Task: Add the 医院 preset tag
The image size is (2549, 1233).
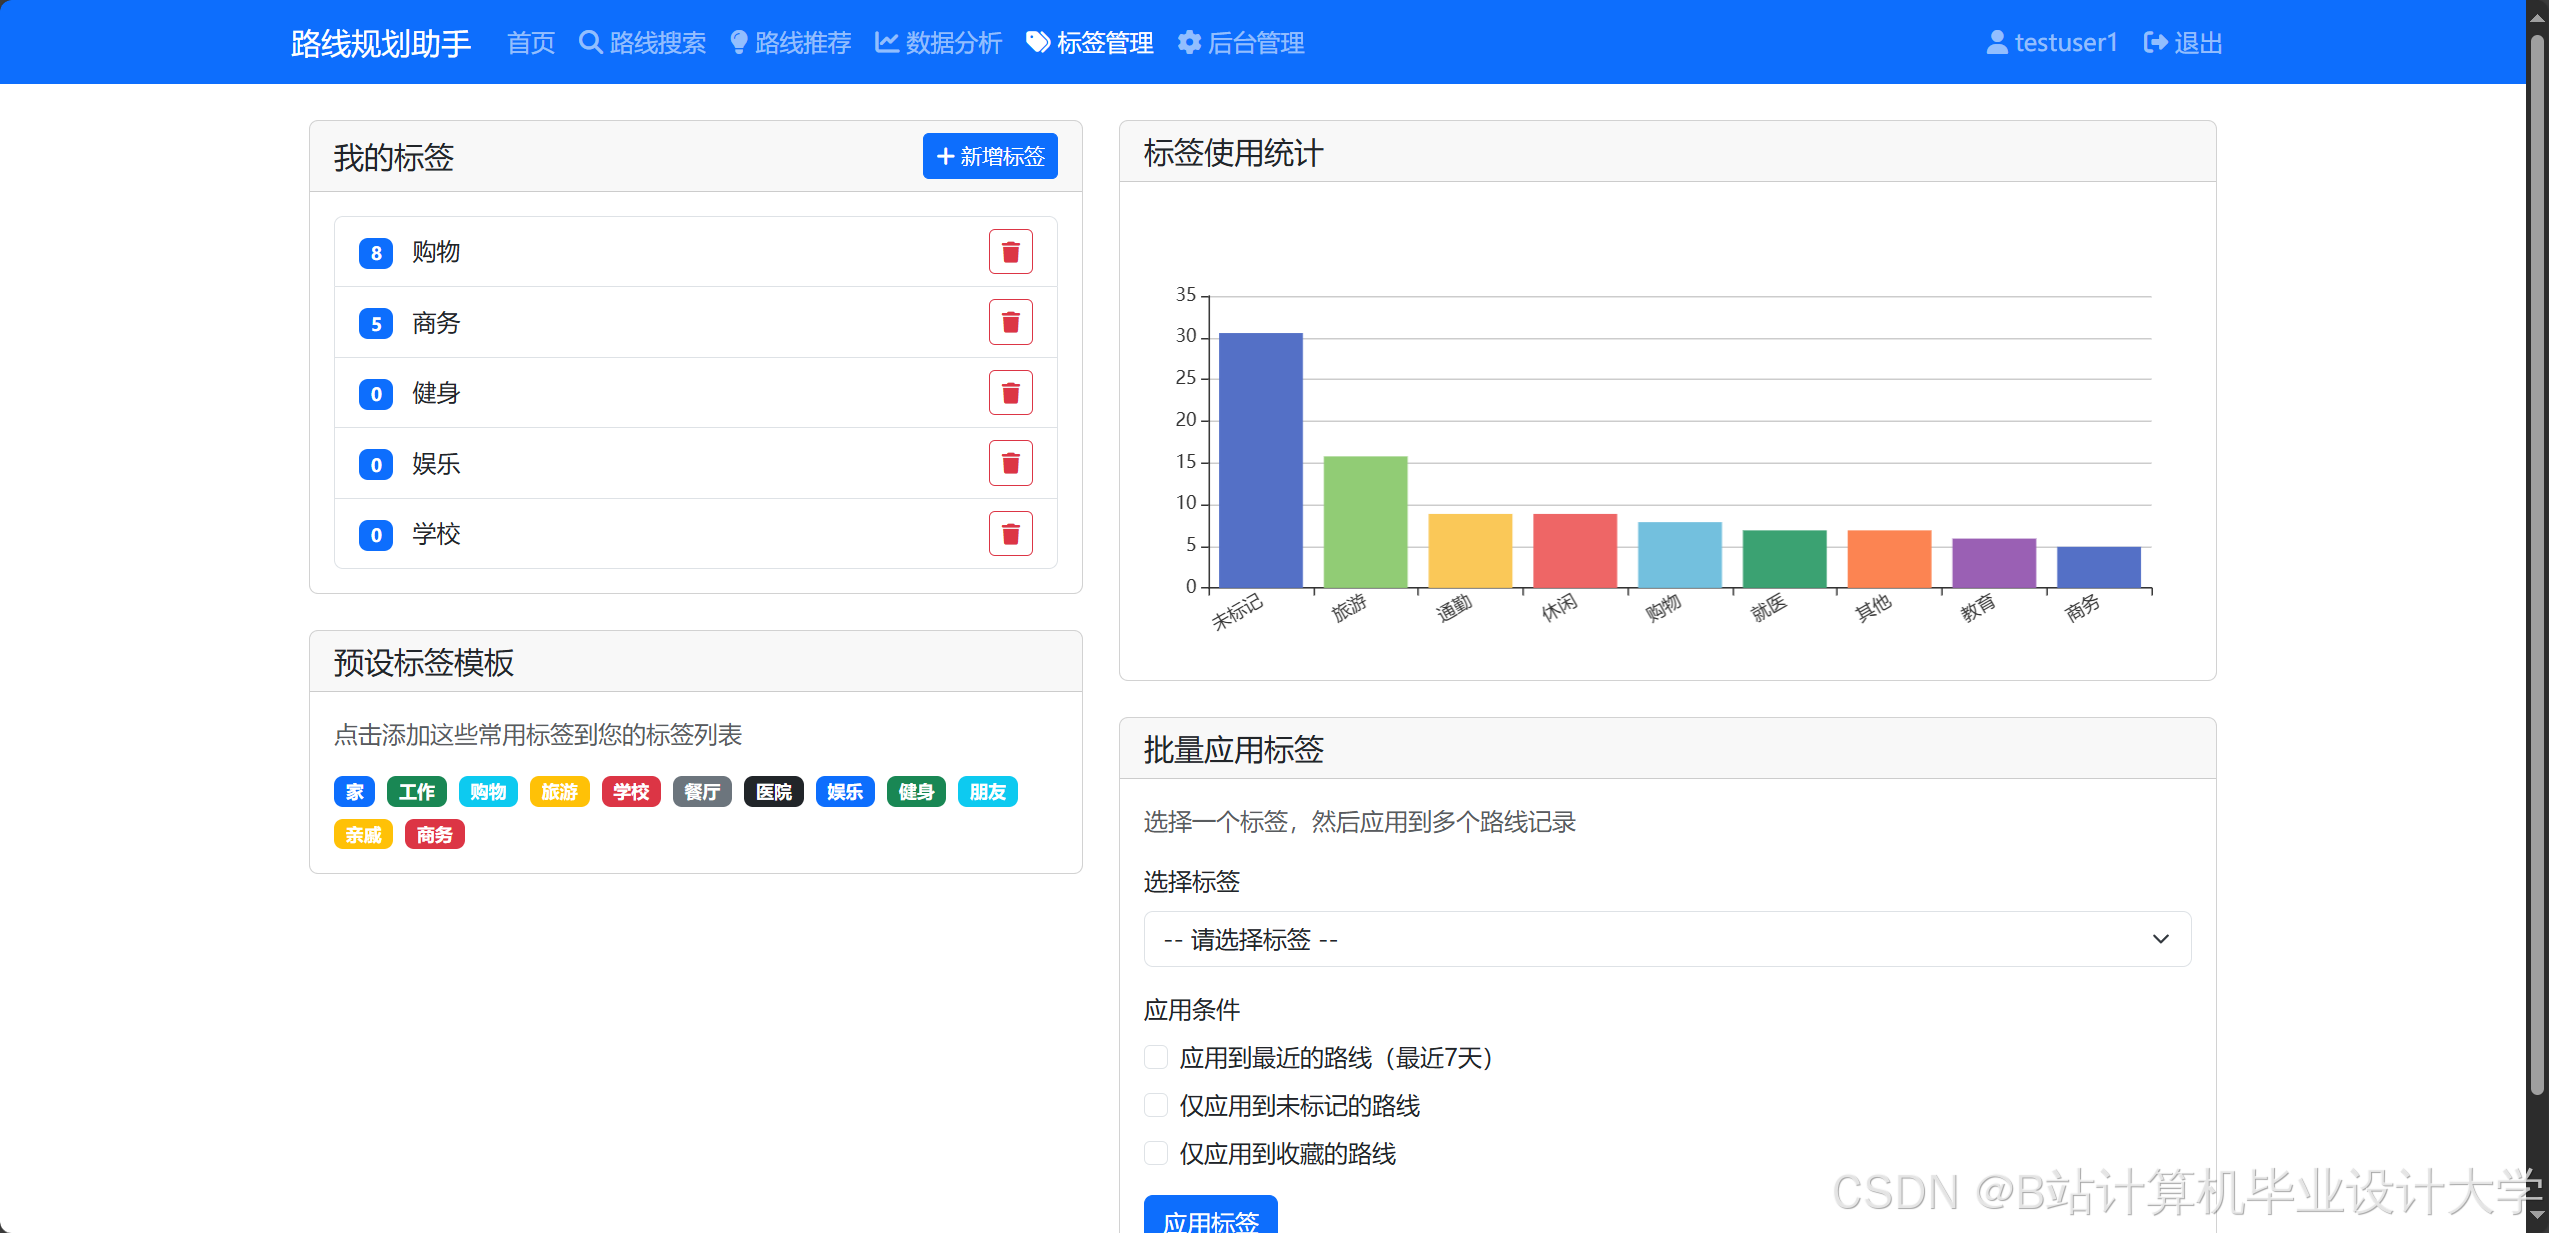Action: 773,792
